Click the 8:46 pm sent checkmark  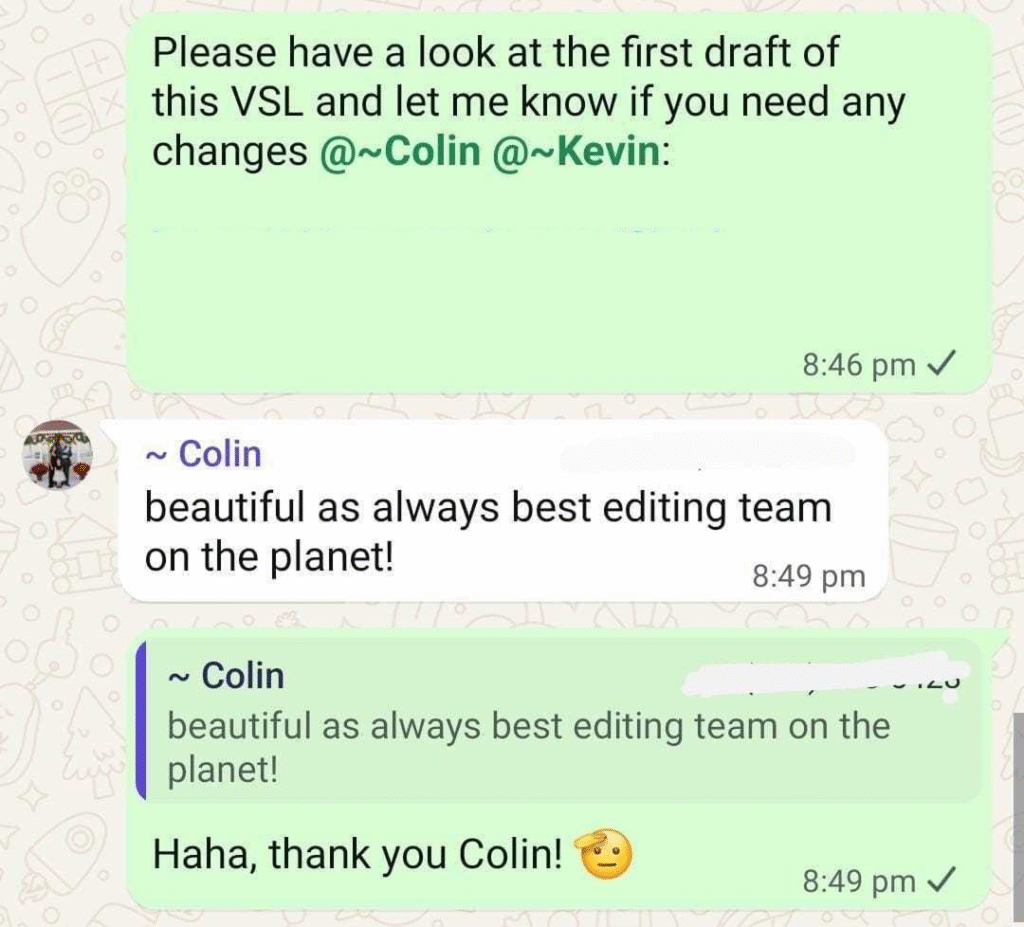942,364
